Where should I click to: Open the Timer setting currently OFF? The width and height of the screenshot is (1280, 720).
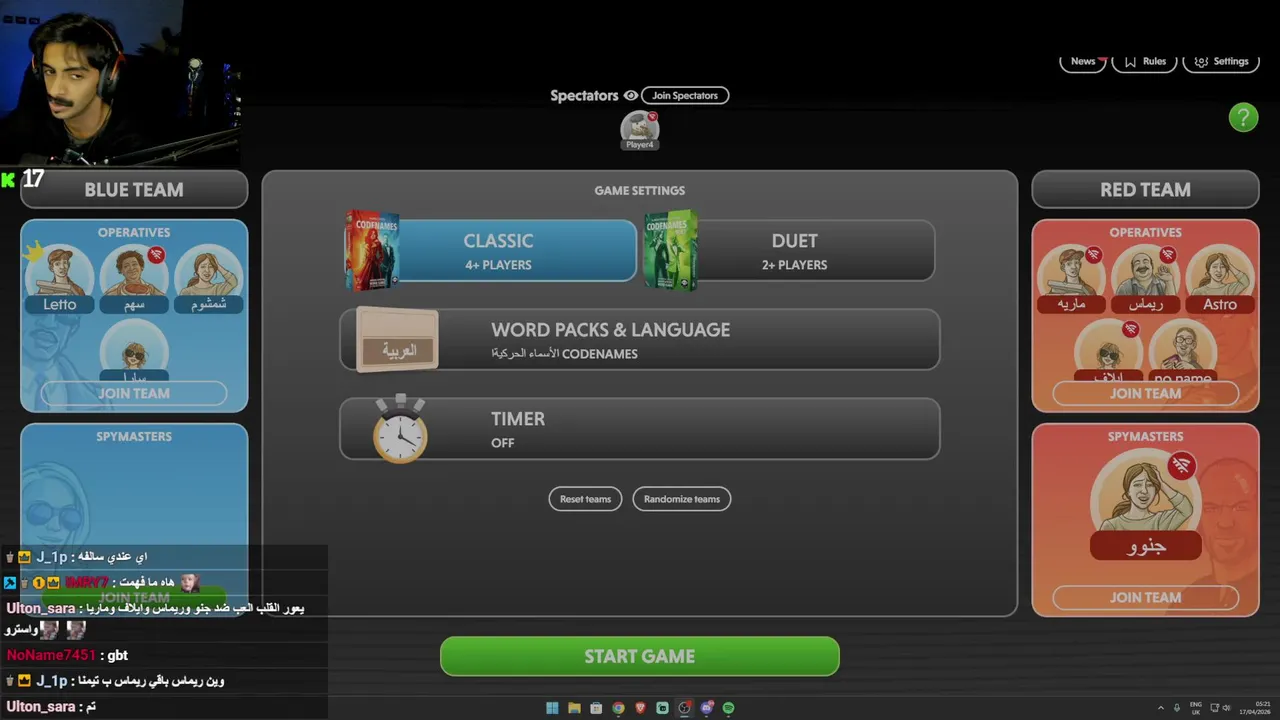pos(640,430)
